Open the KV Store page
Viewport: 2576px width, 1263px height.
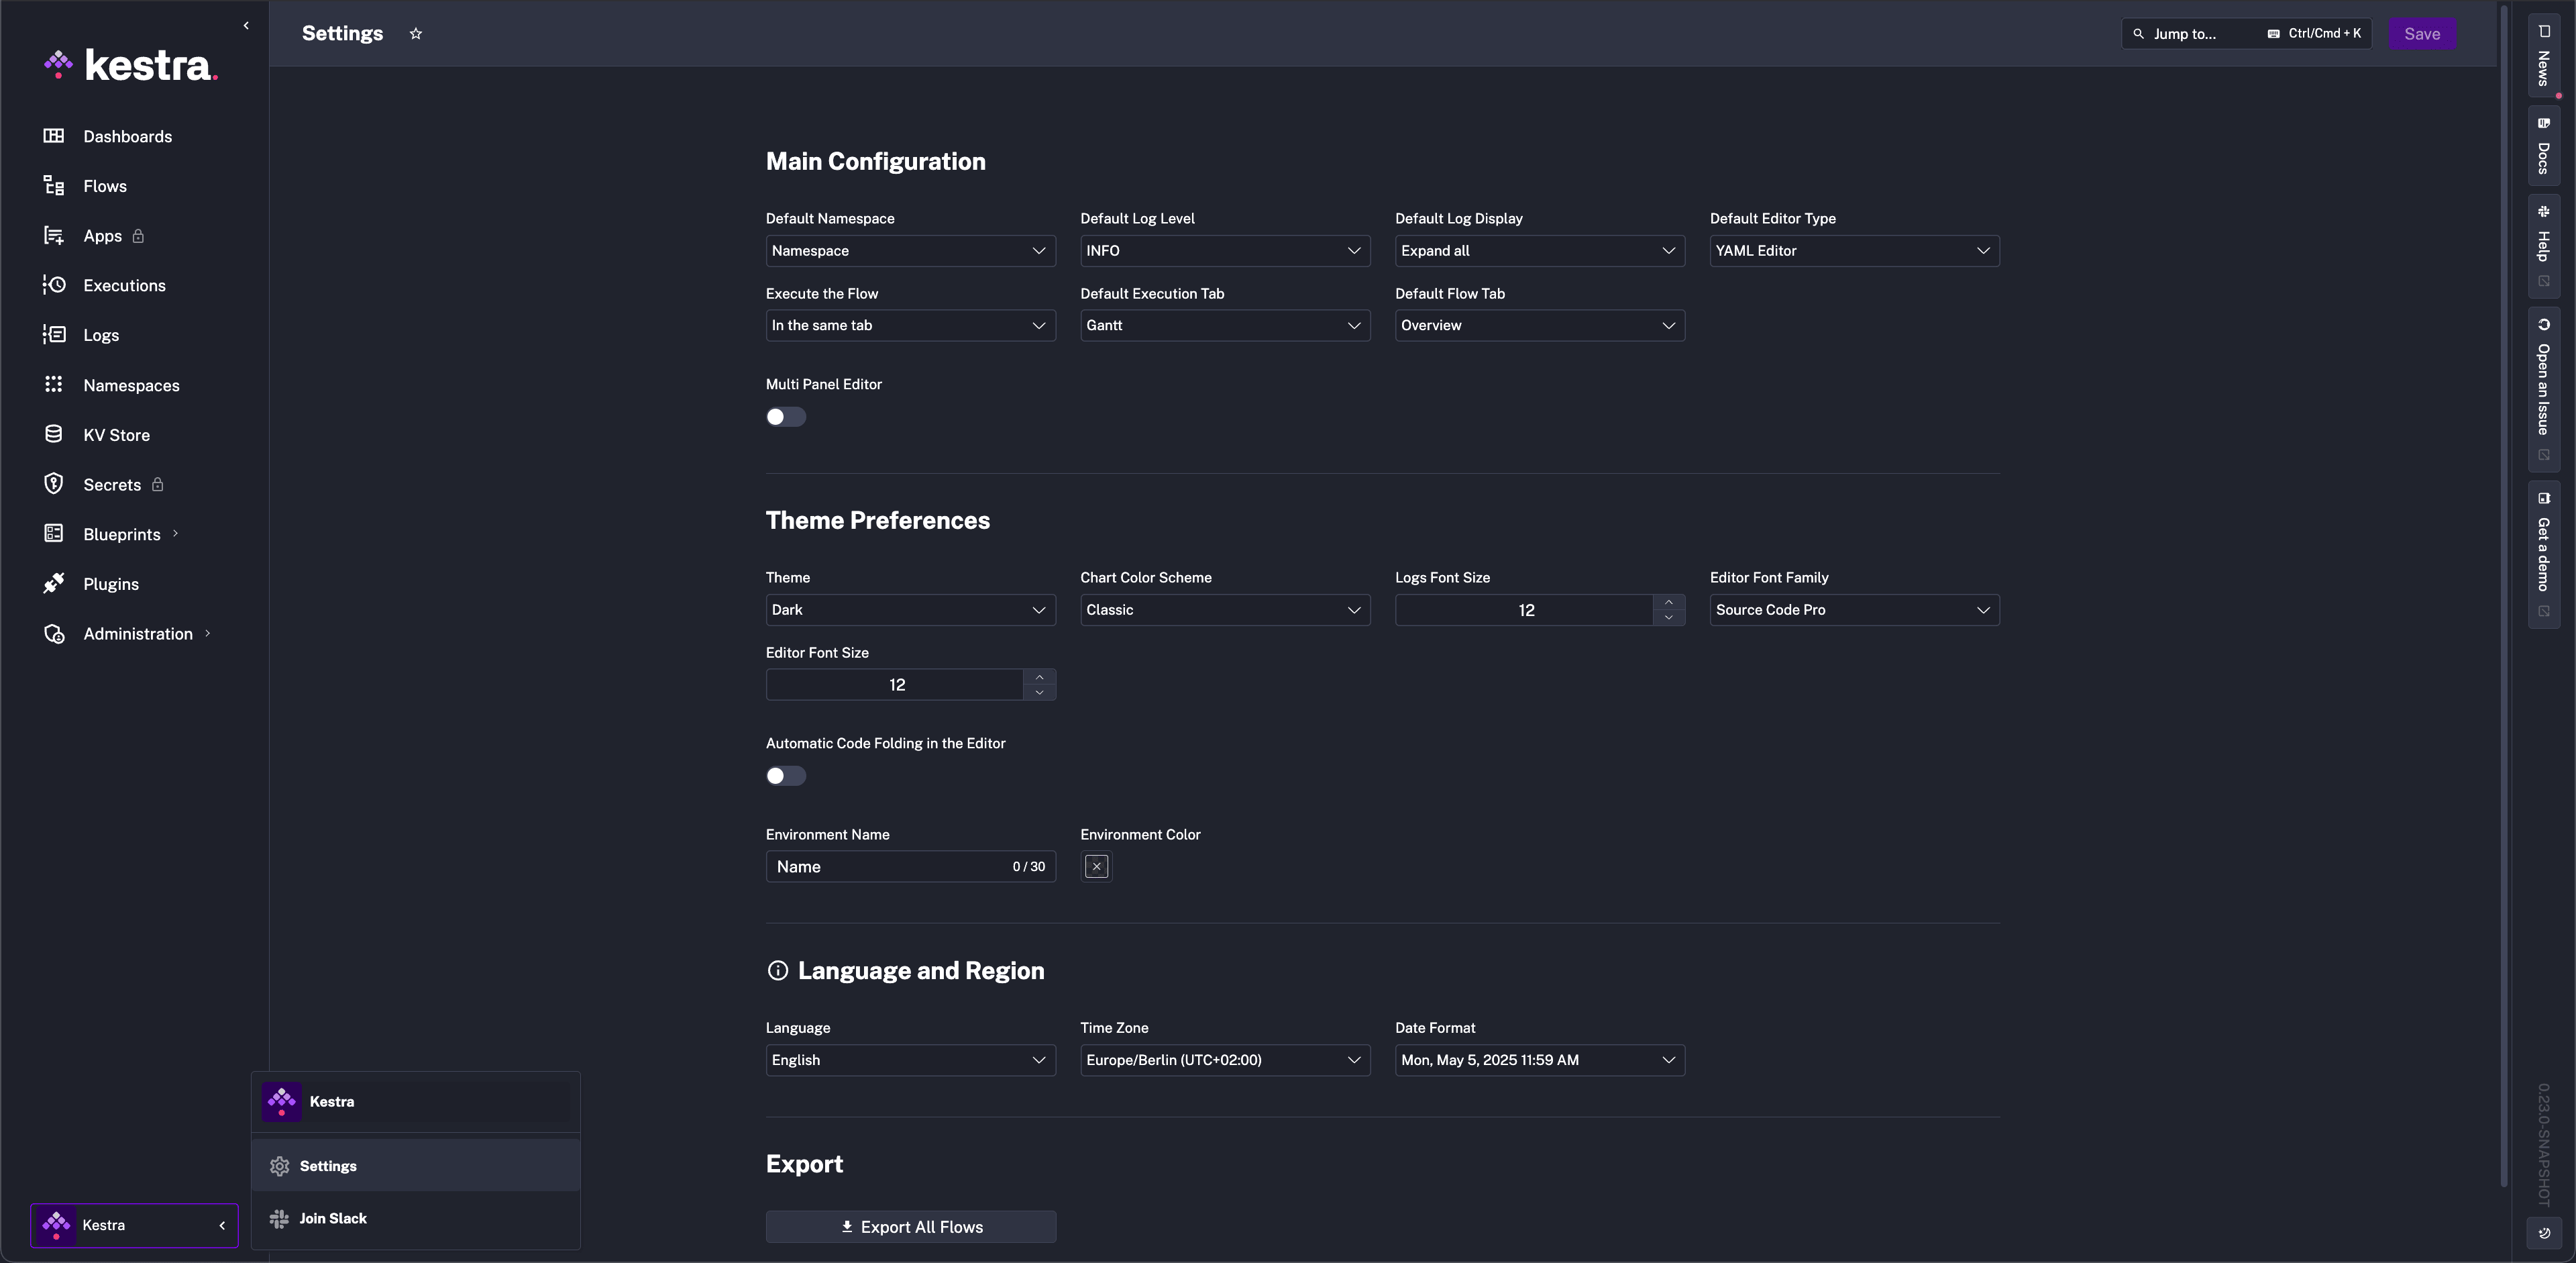coord(116,434)
